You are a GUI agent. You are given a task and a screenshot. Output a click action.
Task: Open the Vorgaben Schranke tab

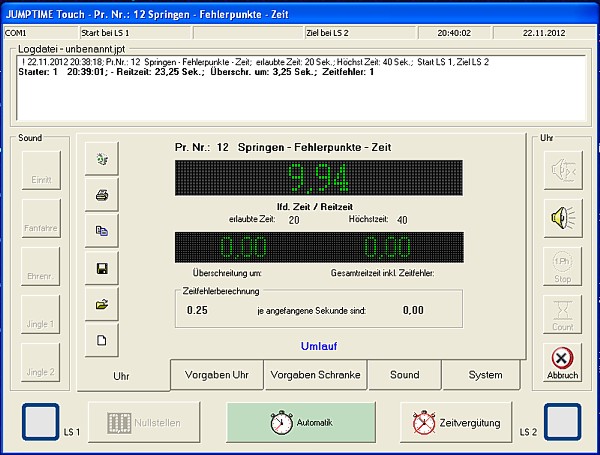[x=315, y=375]
